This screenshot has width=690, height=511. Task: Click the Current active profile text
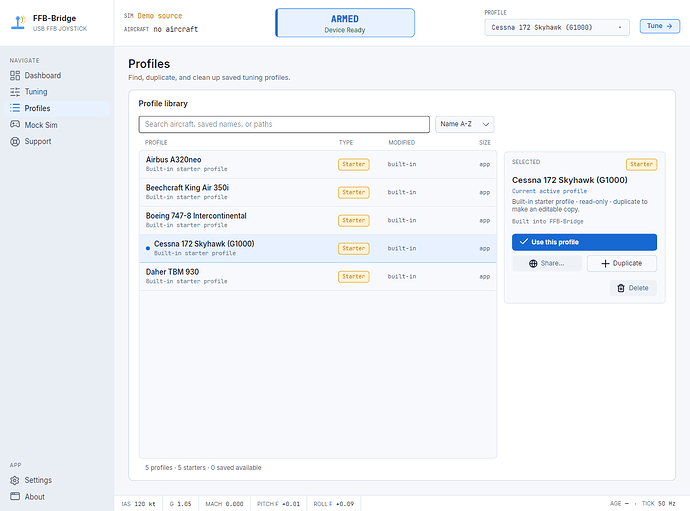pyautogui.click(x=549, y=191)
